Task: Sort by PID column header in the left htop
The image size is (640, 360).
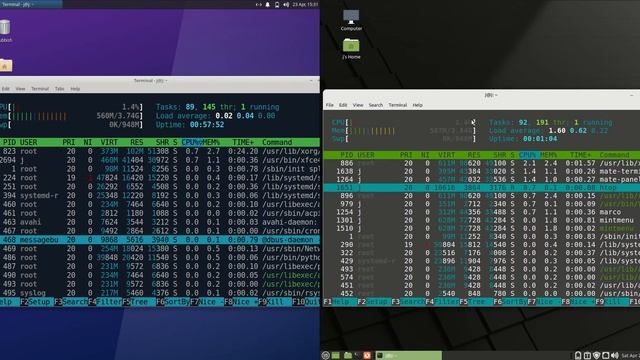Action: pyautogui.click(x=9, y=142)
